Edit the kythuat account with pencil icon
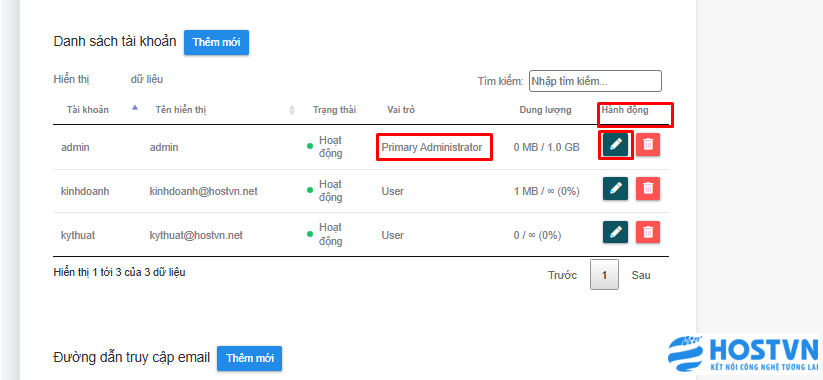 point(616,232)
